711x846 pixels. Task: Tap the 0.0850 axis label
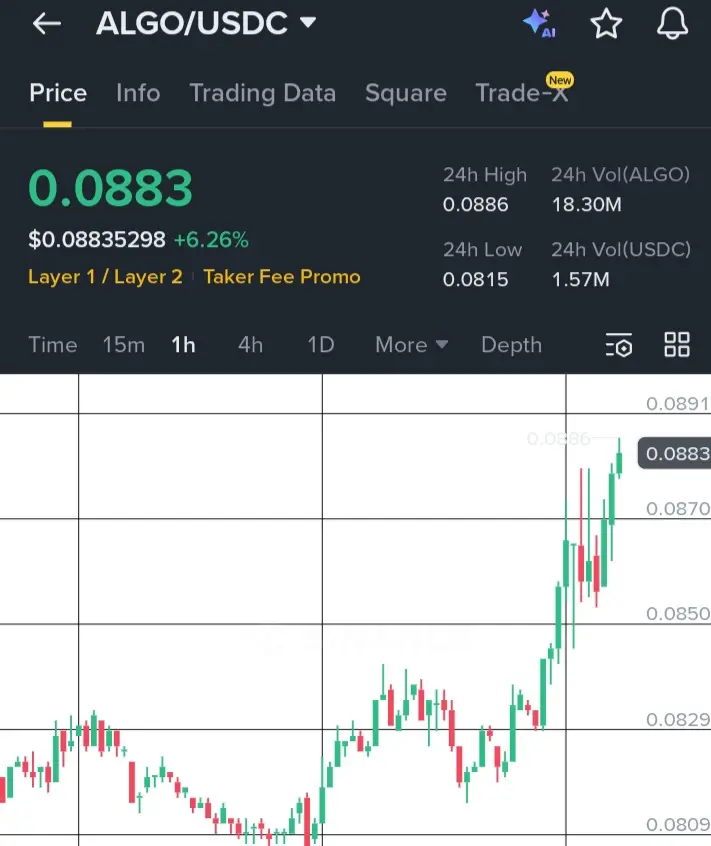(x=678, y=613)
